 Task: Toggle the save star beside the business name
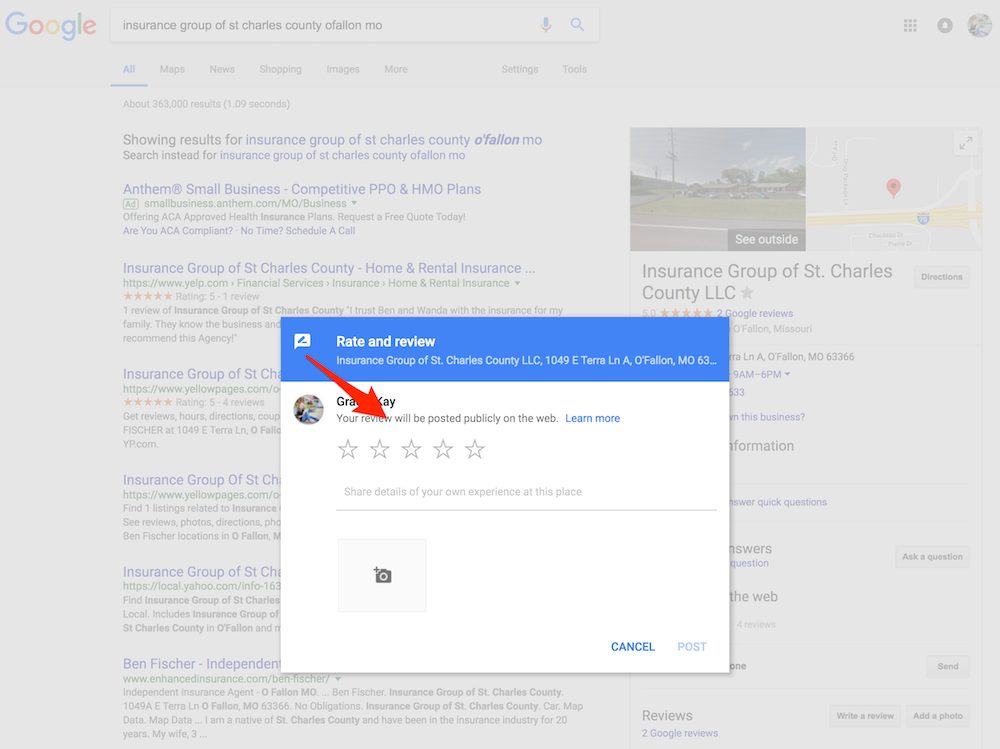coord(747,293)
